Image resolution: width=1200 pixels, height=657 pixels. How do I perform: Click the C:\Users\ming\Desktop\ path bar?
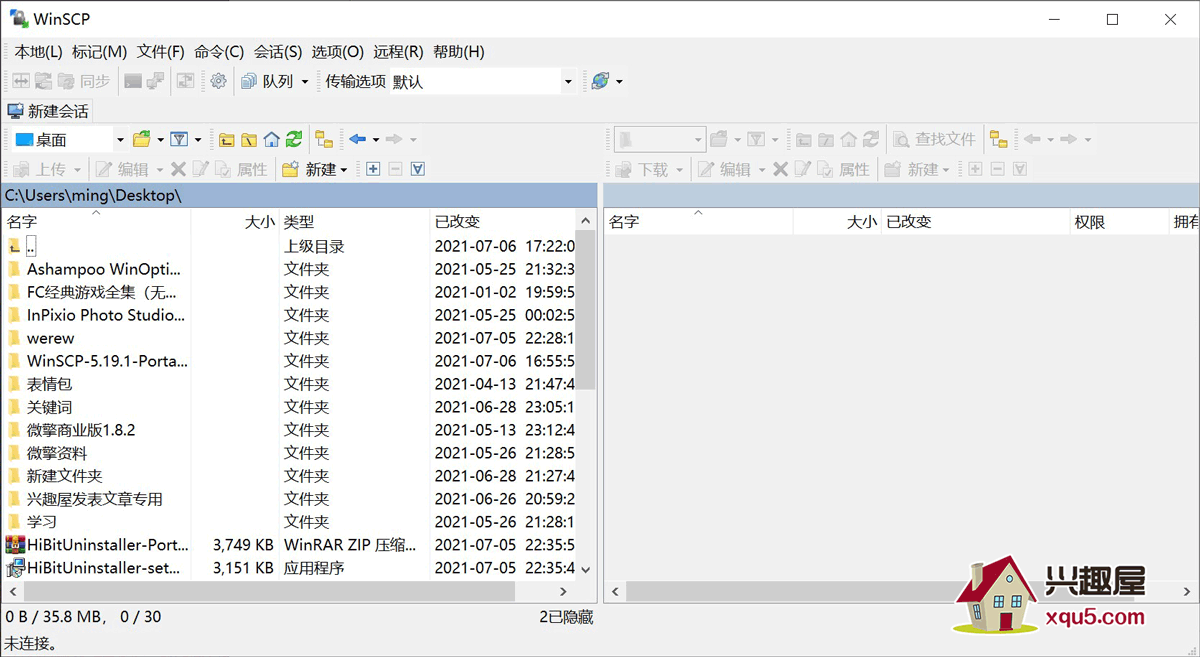coord(299,196)
